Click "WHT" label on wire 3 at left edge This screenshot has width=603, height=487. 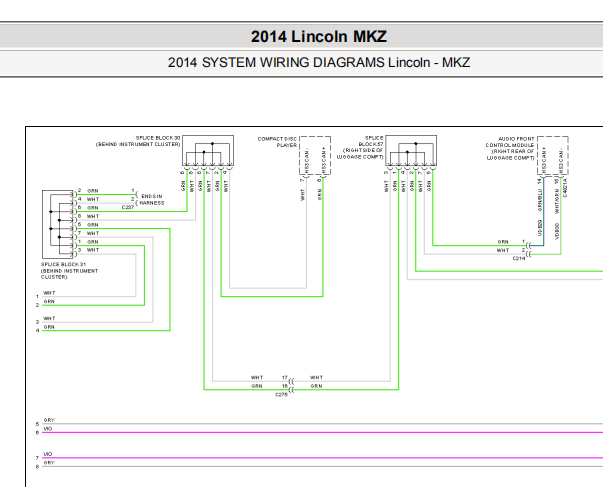pyautogui.click(x=49, y=319)
